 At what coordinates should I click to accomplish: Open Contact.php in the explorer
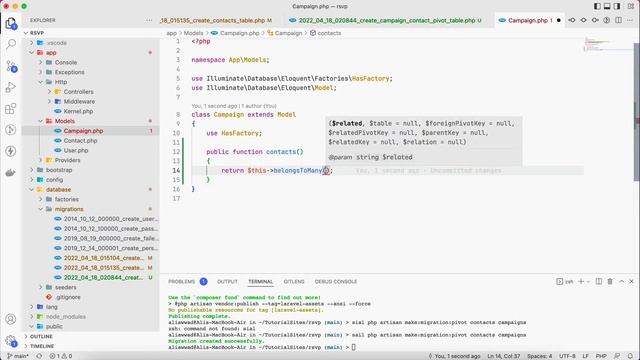(x=80, y=141)
